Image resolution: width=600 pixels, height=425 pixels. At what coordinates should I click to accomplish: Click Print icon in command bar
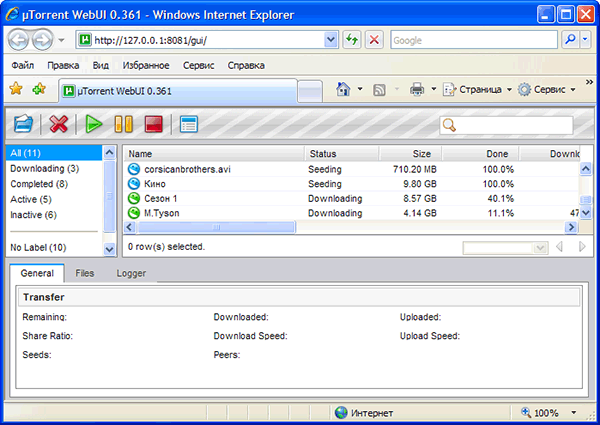417,90
